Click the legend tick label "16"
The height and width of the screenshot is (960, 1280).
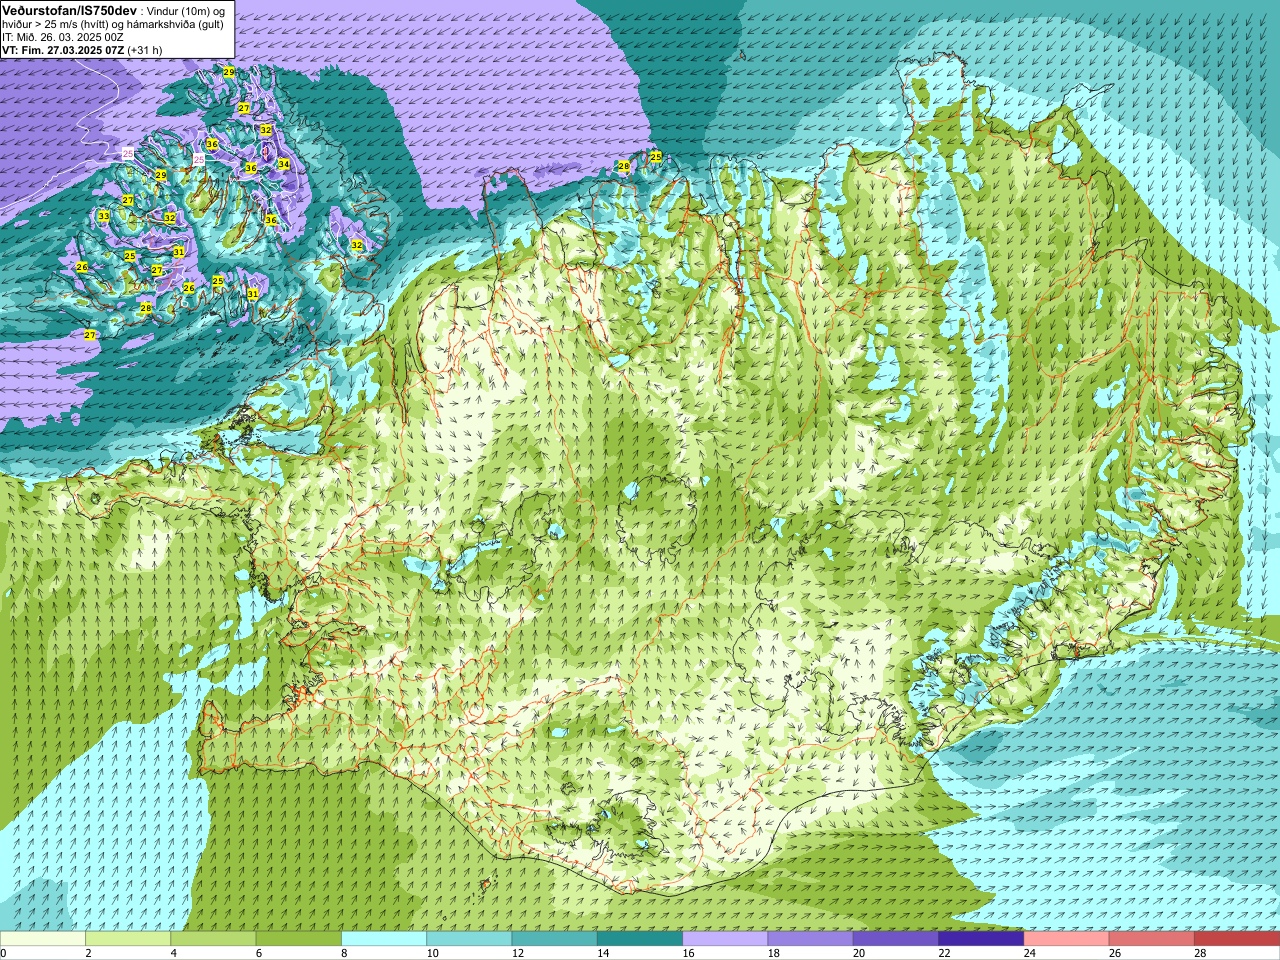coord(688,953)
